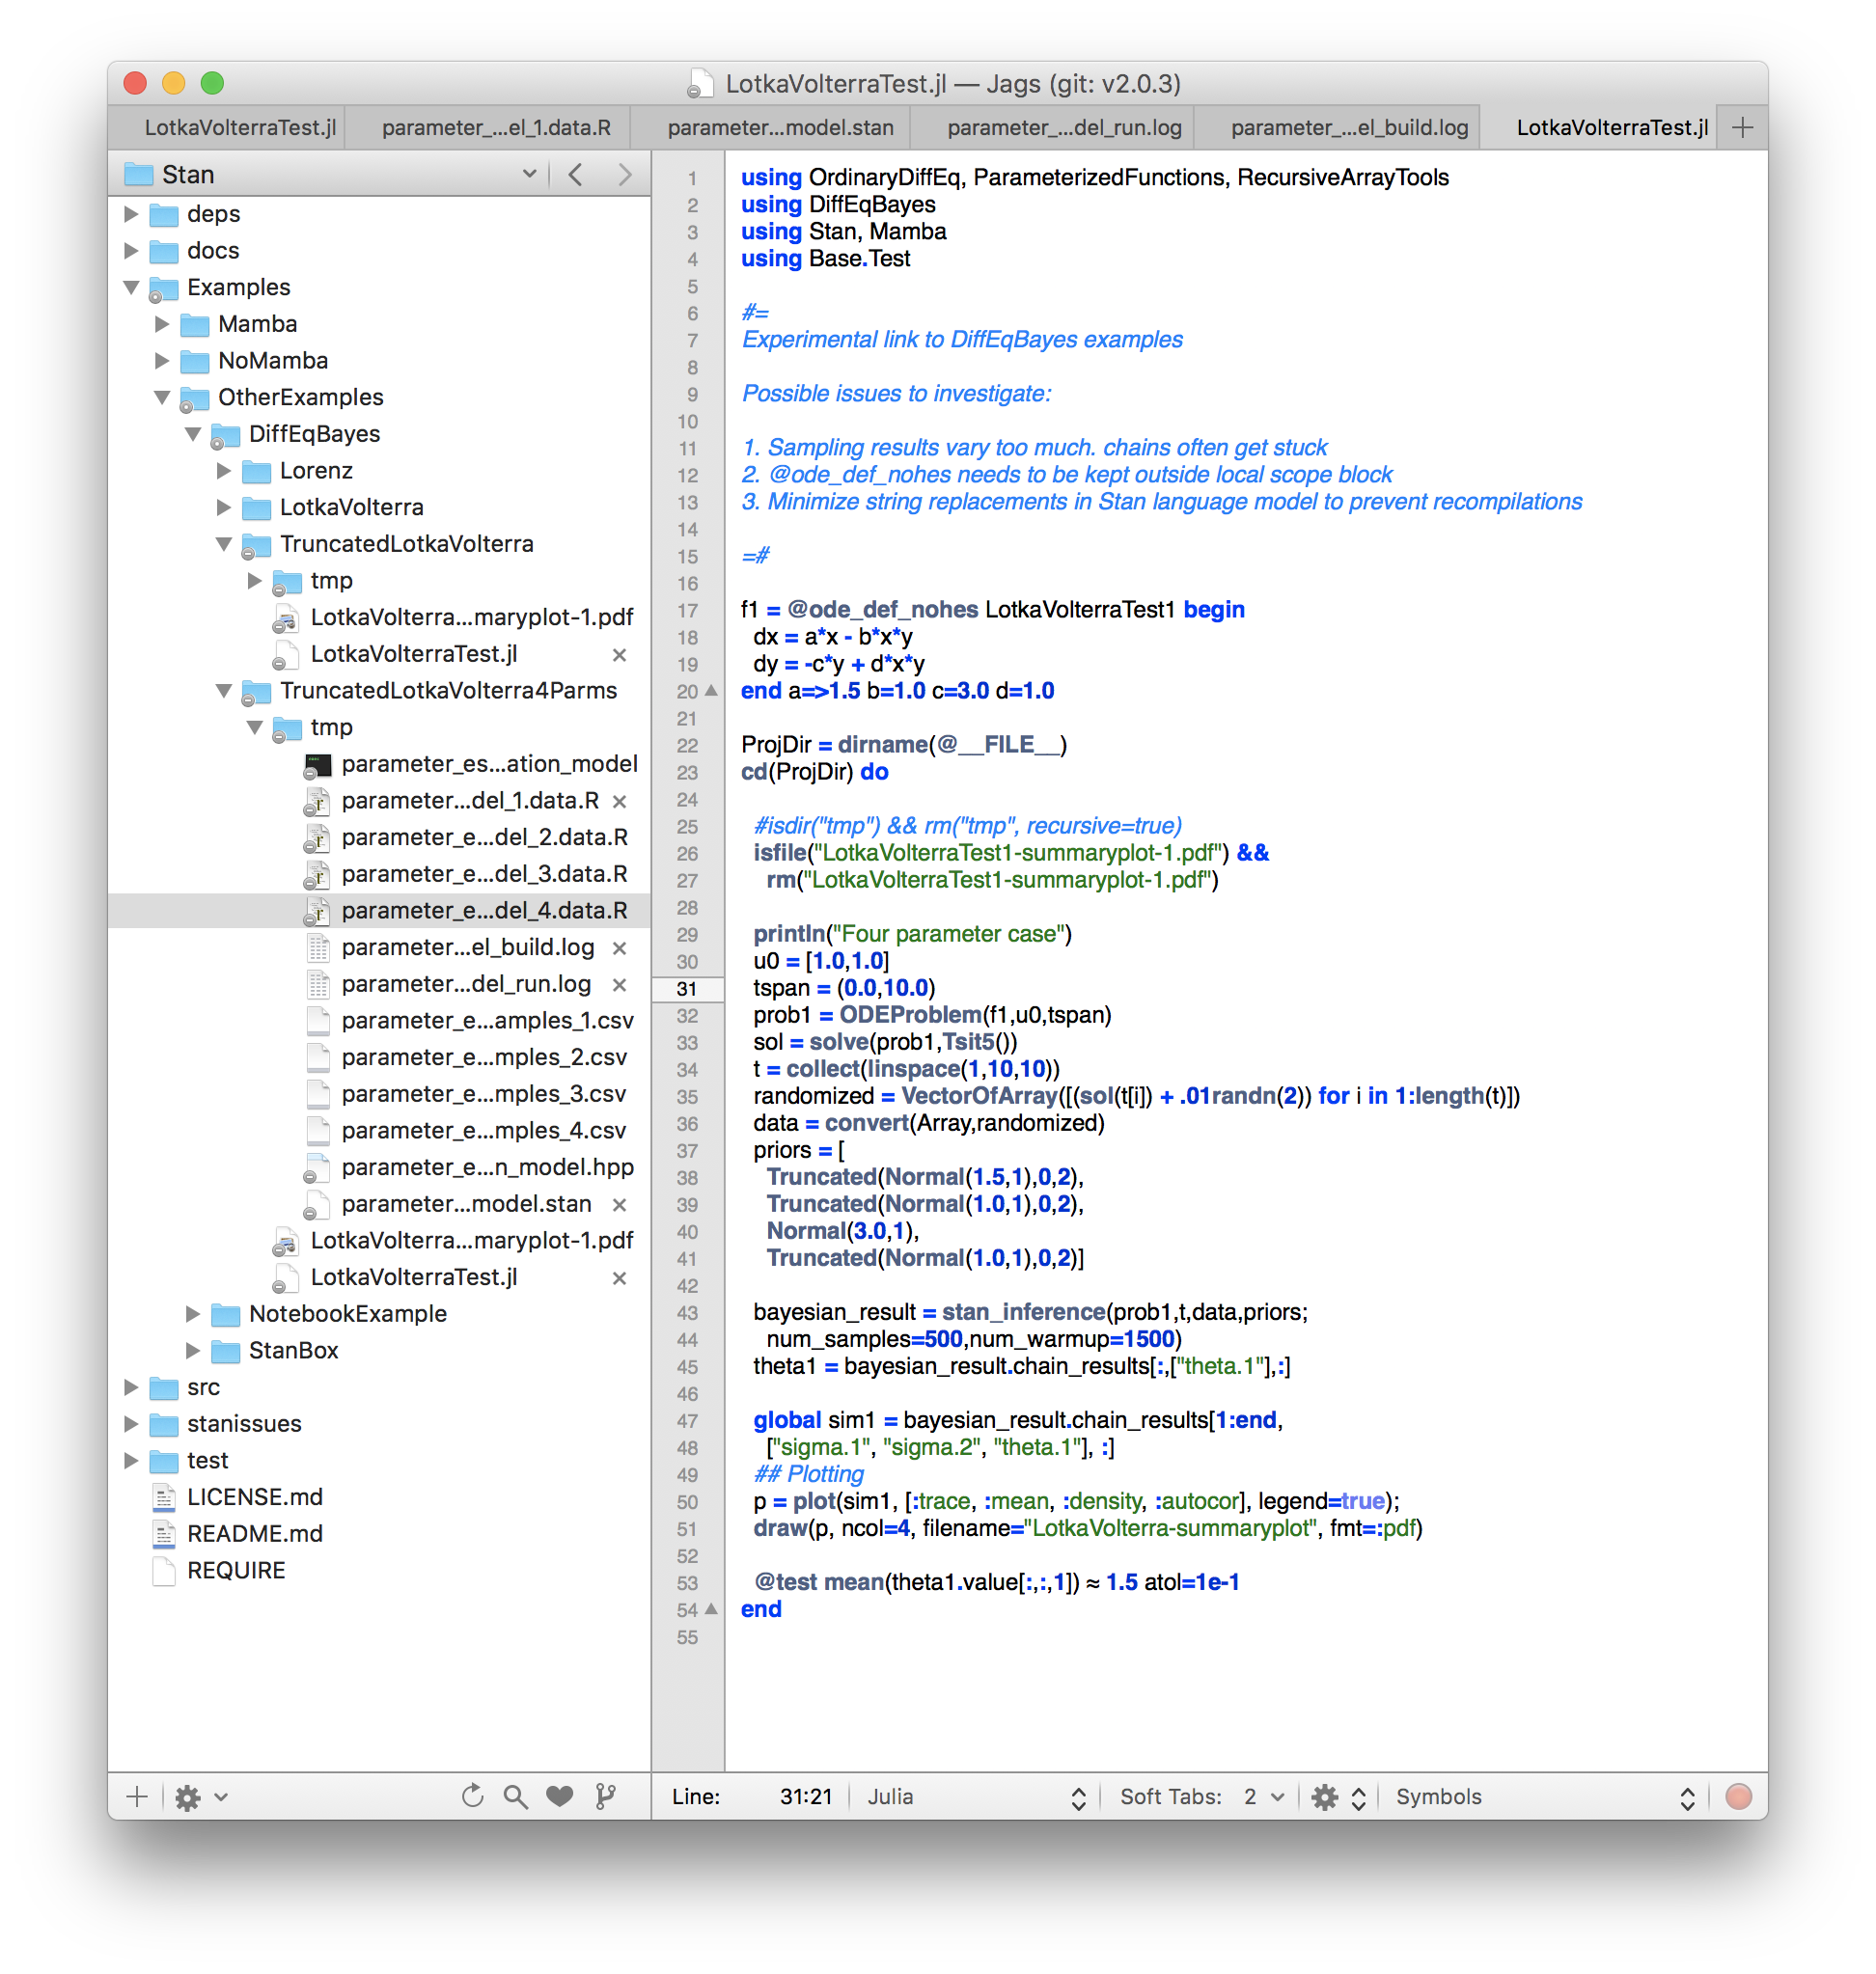This screenshot has height=1974, width=1876.
Task: Switch to the parameter_...el_build.log tab
Action: (x=1349, y=127)
